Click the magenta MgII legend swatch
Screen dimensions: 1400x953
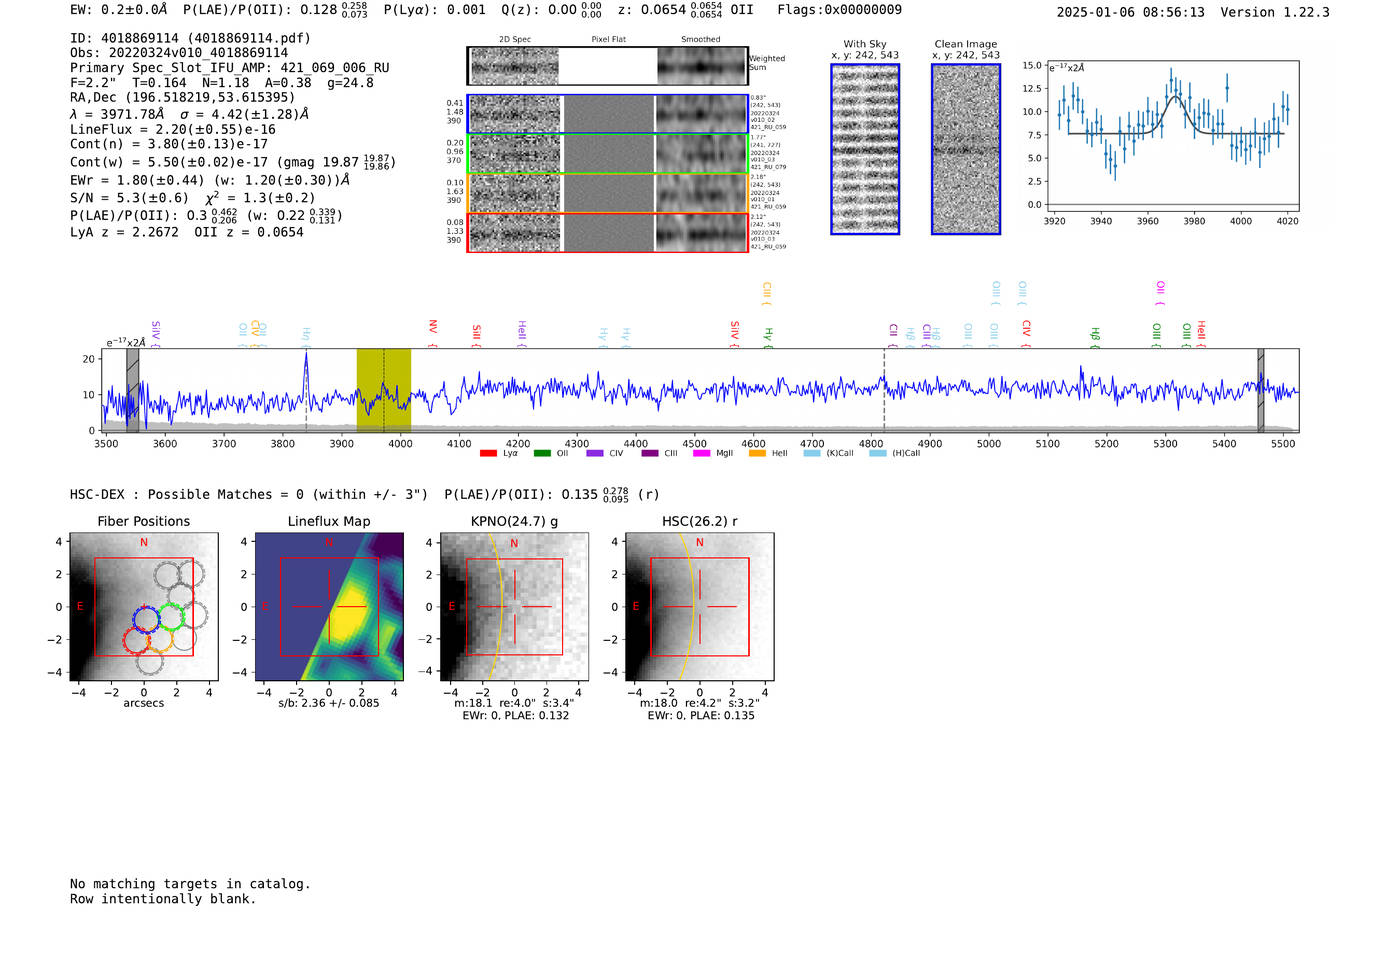pos(701,454)
